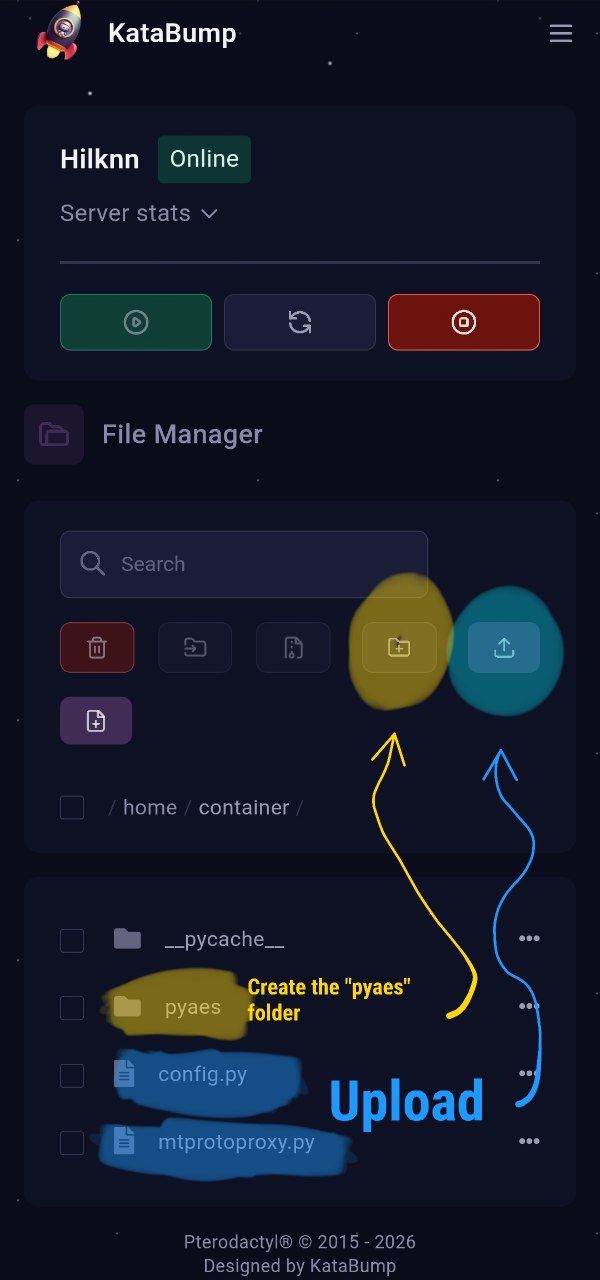The width and height of the screenshot is (600, 1280).
Task: Open the __pycache__ folder
Action: tap(225, 939)
